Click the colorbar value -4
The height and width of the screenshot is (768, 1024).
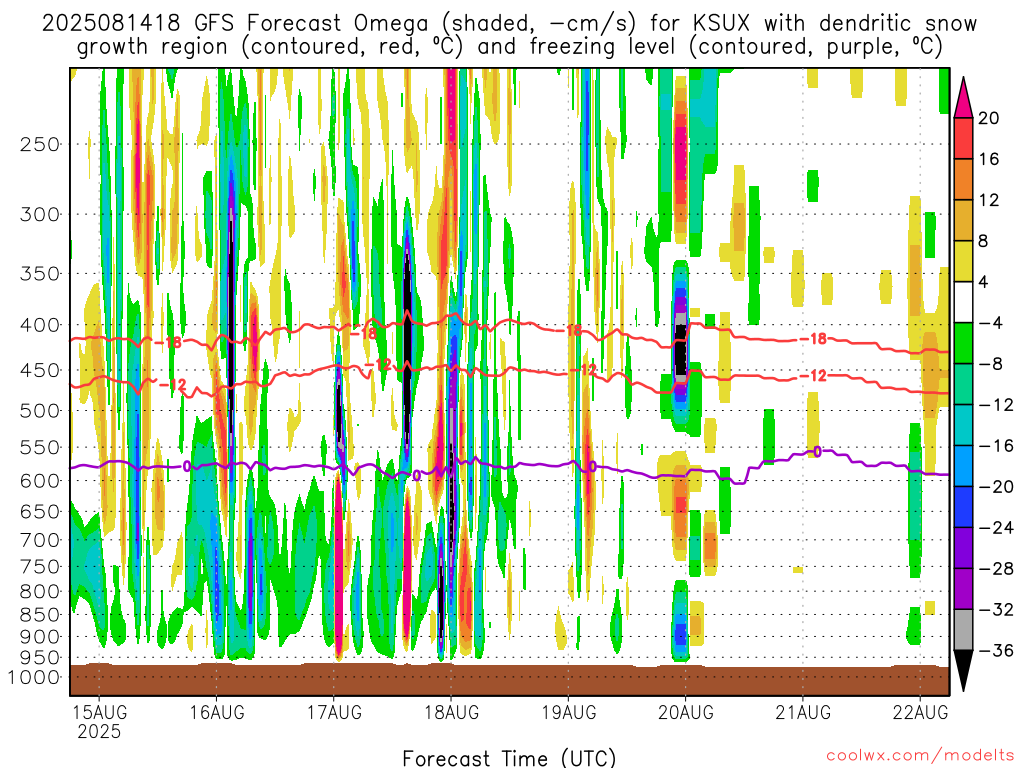(x=990, y=323)
